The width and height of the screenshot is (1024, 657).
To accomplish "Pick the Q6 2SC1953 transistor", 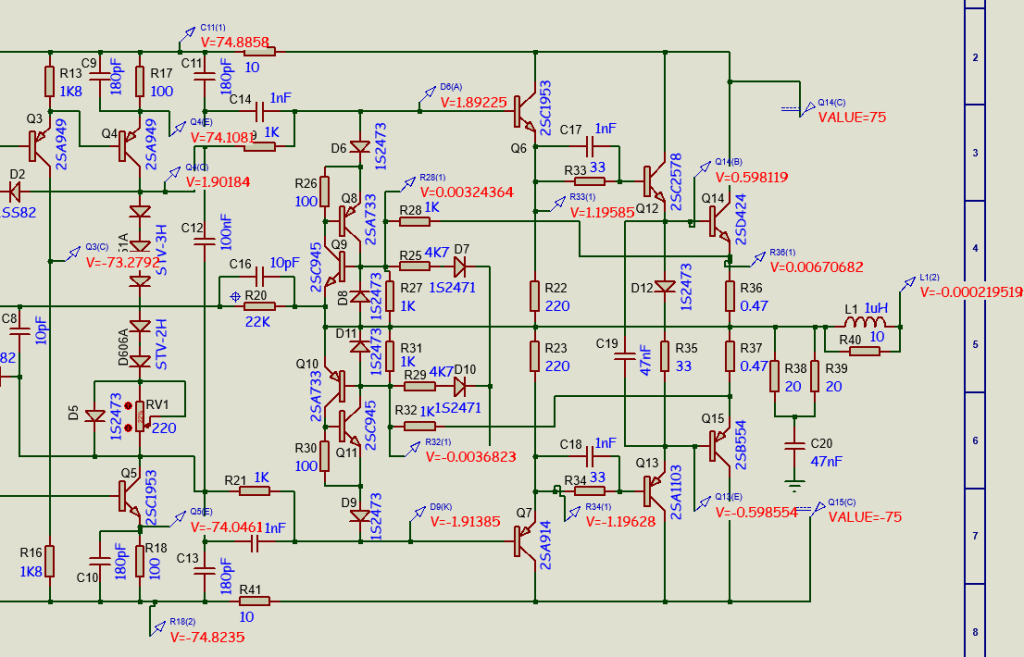I will tap(526, 112).
